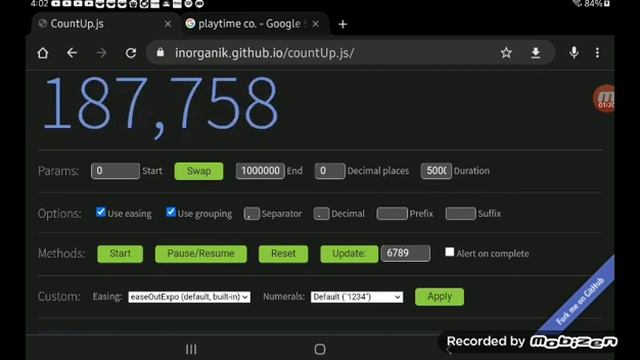
Task: Tap the browser home icon
Action: tap(43, 53)
